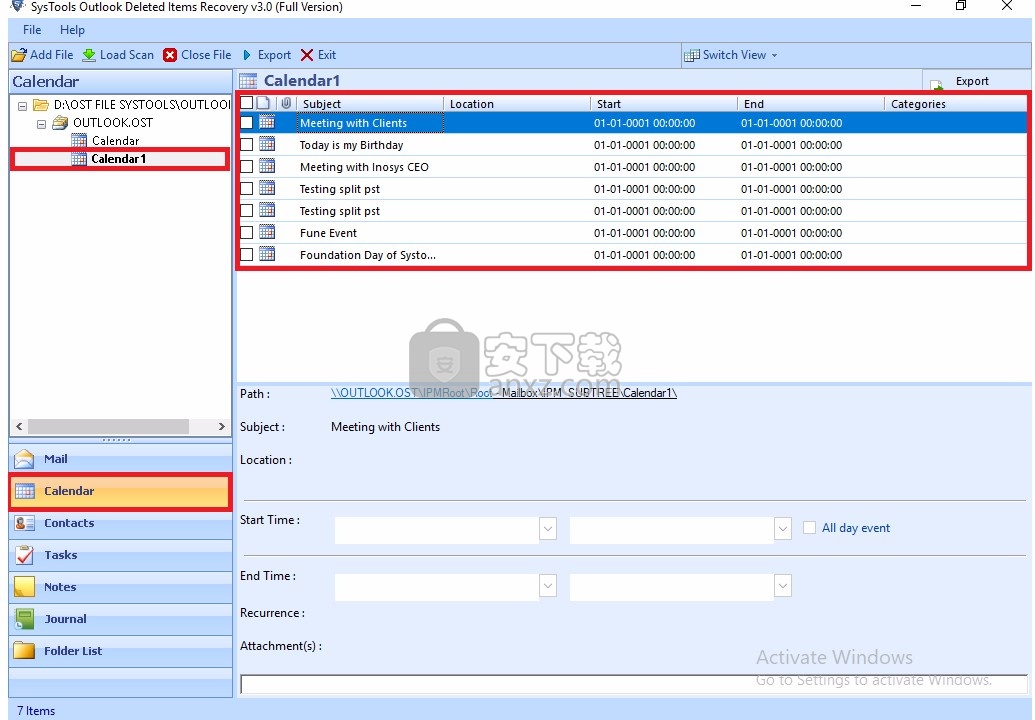Click scroll right arrow of folder tree

pos(222,426)
